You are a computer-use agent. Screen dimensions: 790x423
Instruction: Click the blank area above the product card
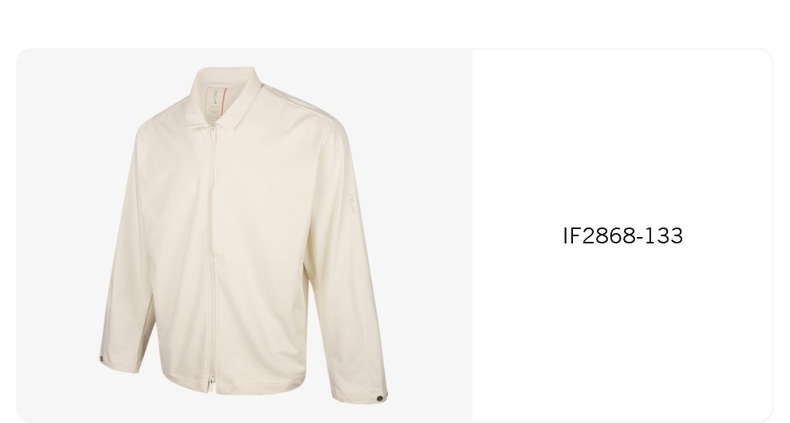click(395, 23)
